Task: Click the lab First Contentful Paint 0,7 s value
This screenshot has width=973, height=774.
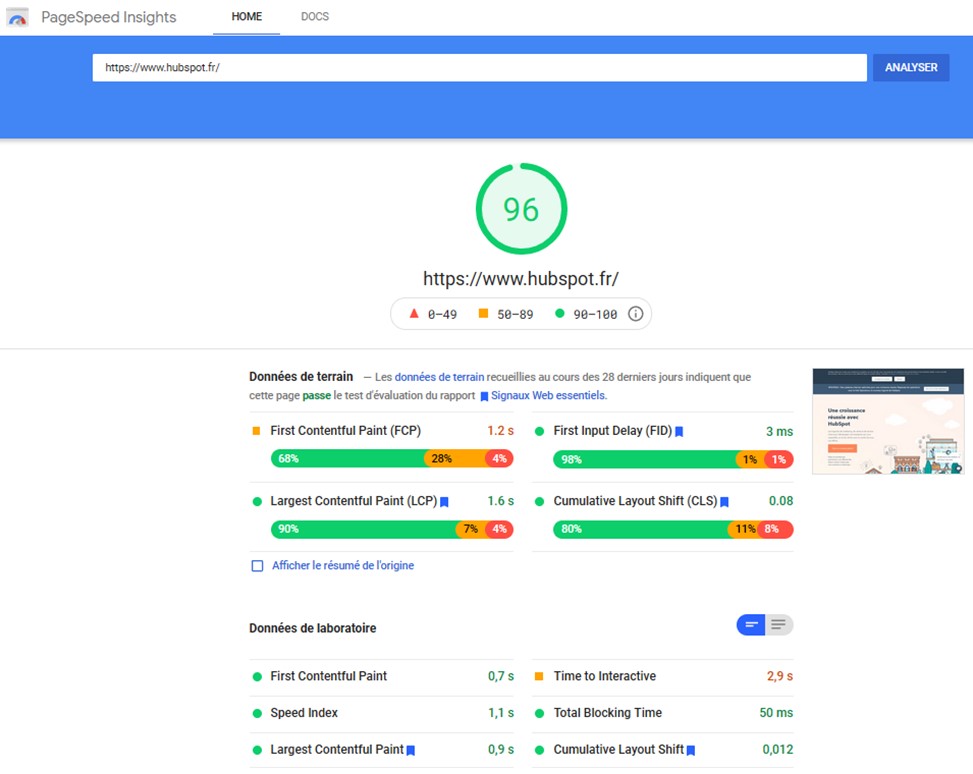Action: [501, 676]
